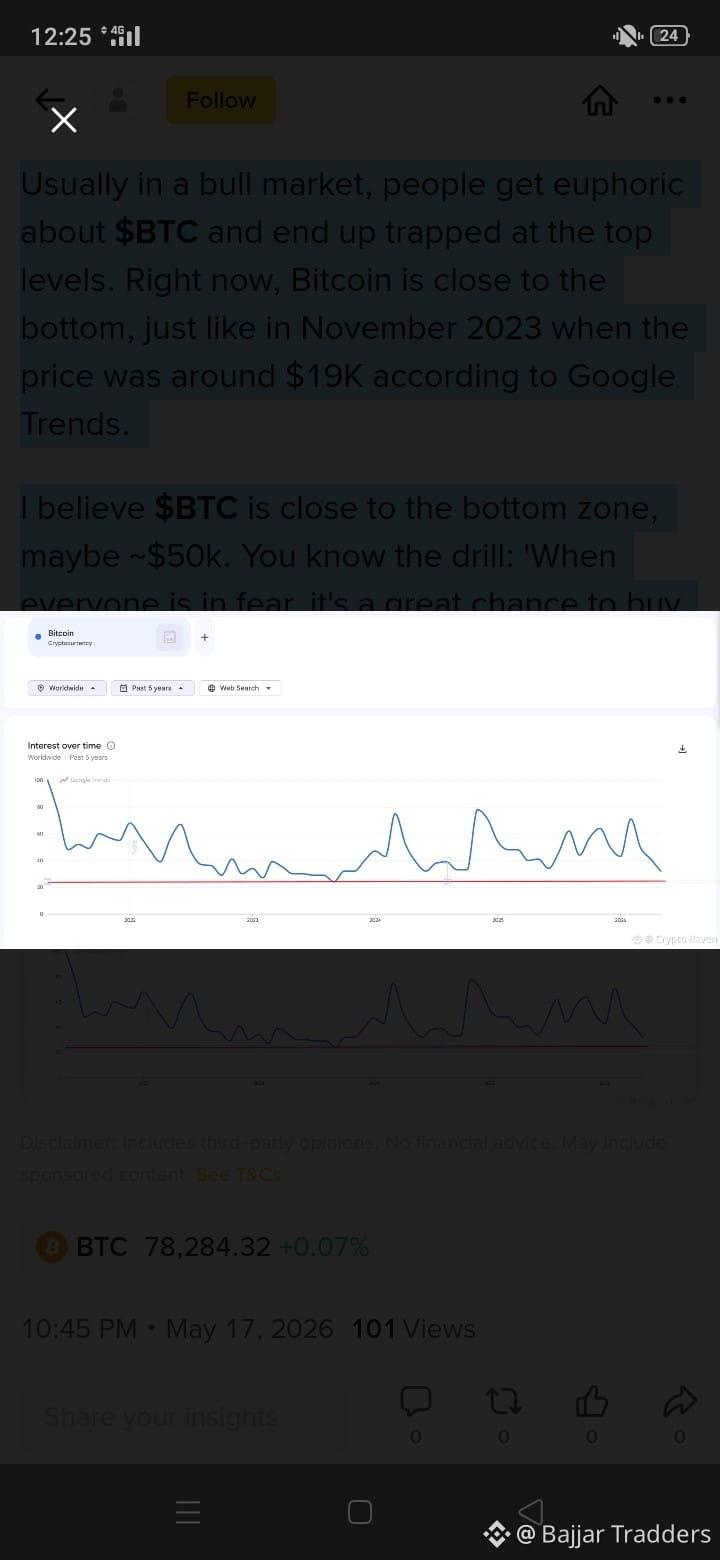Tap the Android recent apps menu button
The height and width of the screenshot is (1560, 720).
pos(188,1512)
